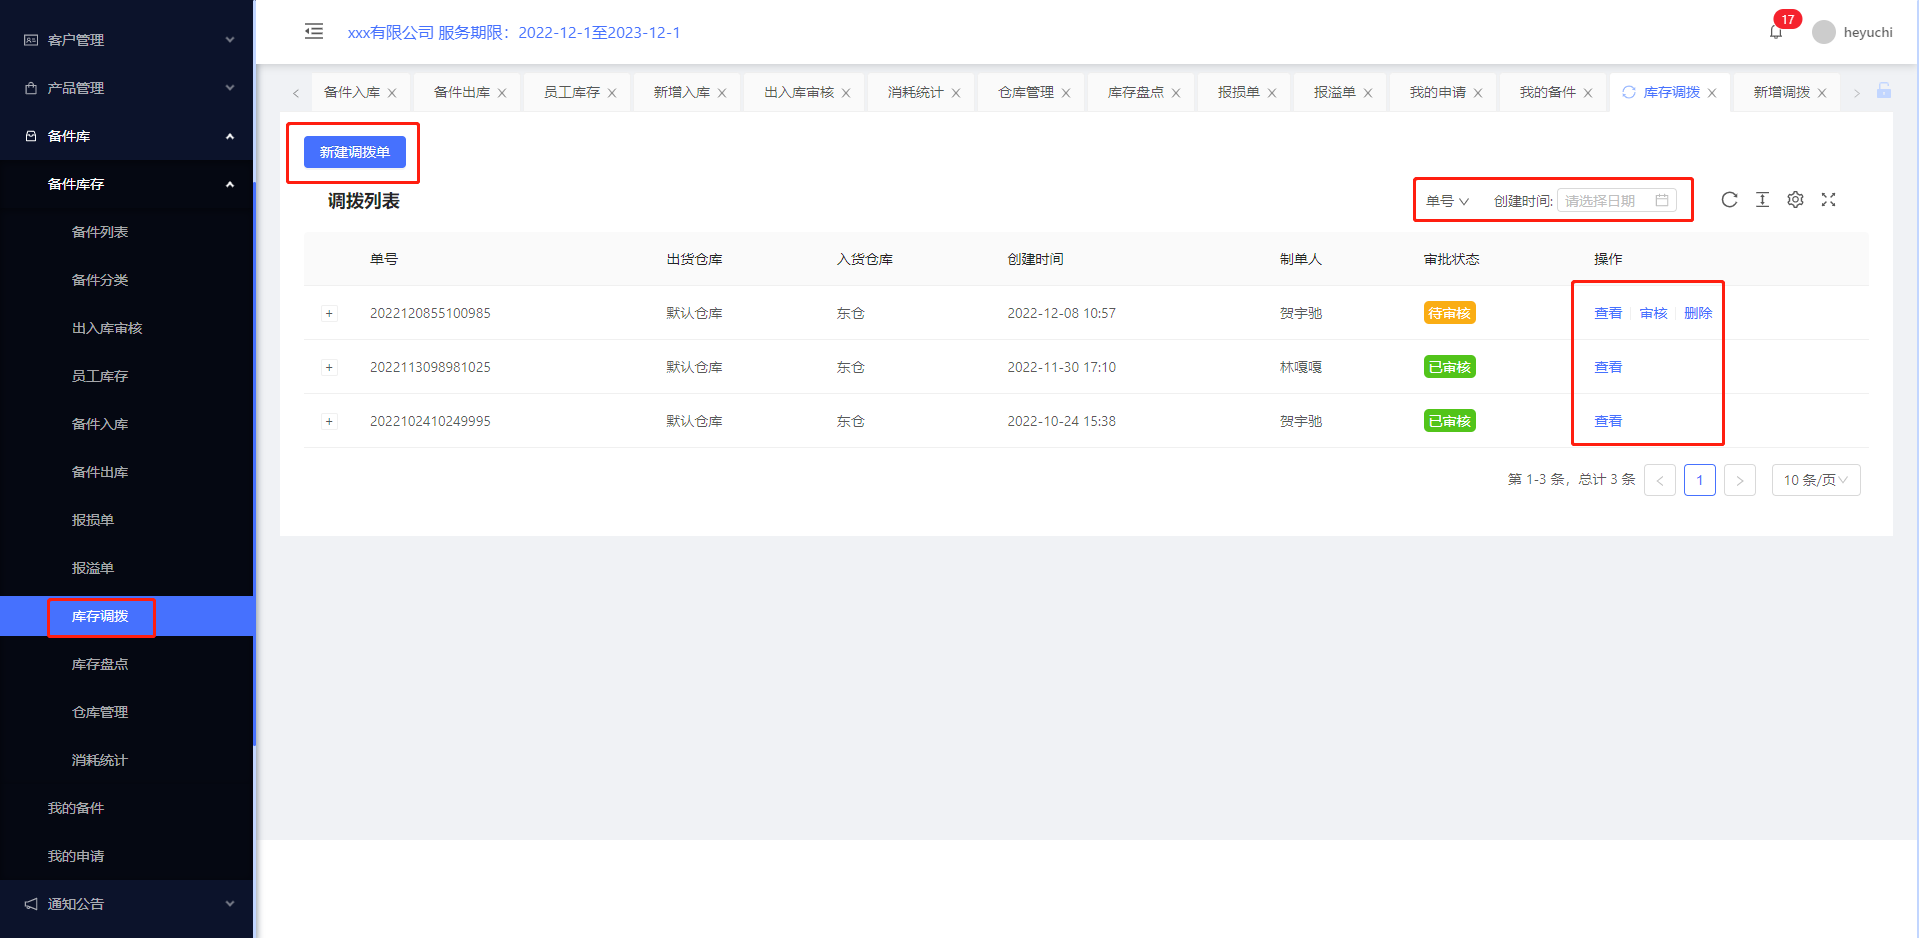Click 删除 link for the pending order
Viewport: 1919px width, 938px height.
tap(1697, 314)
